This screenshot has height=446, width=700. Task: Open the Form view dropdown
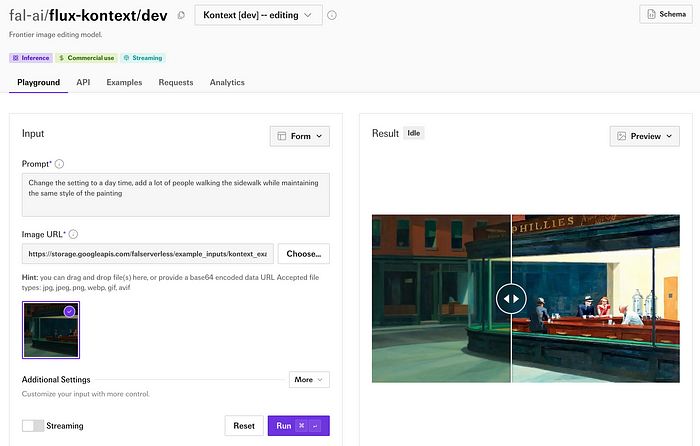pyautogui.click(x=300, y=136)
